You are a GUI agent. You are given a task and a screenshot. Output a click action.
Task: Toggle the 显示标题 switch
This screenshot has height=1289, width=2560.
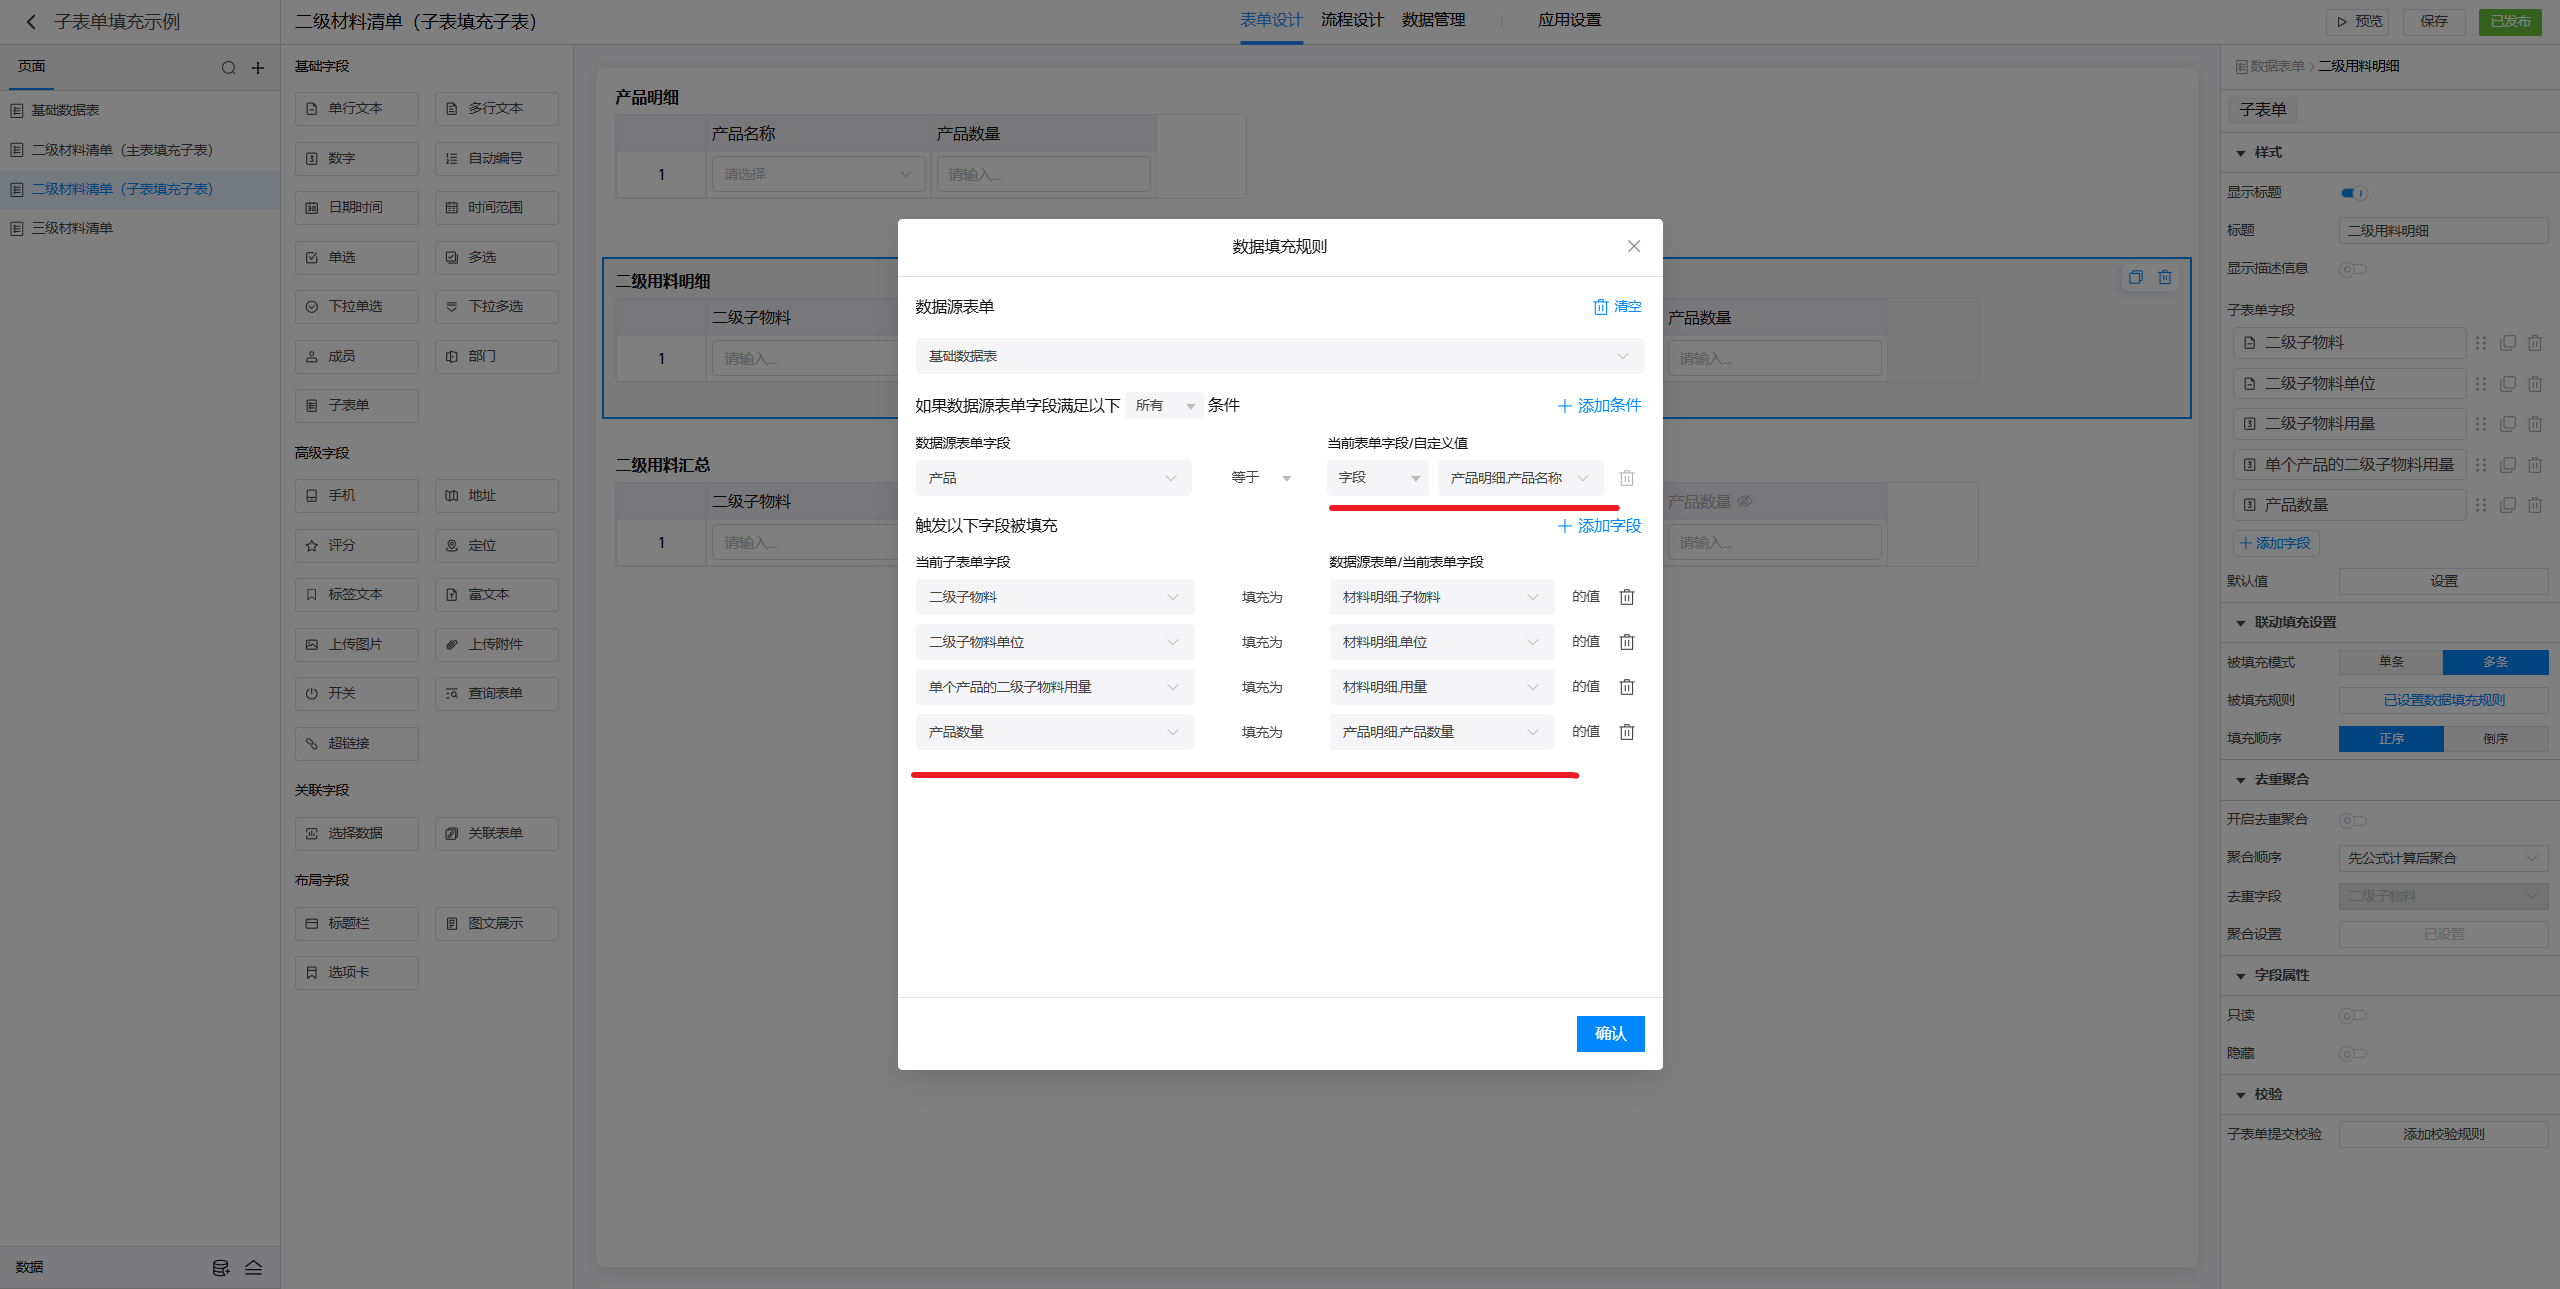(x=2353, y=193)
